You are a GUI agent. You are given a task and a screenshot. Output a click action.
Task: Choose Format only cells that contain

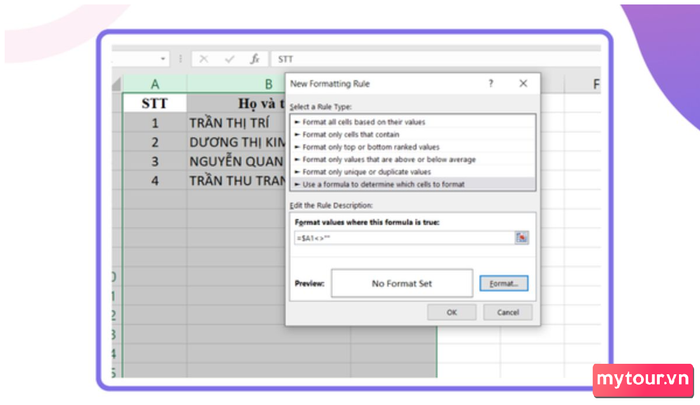[x=412, y=134]
